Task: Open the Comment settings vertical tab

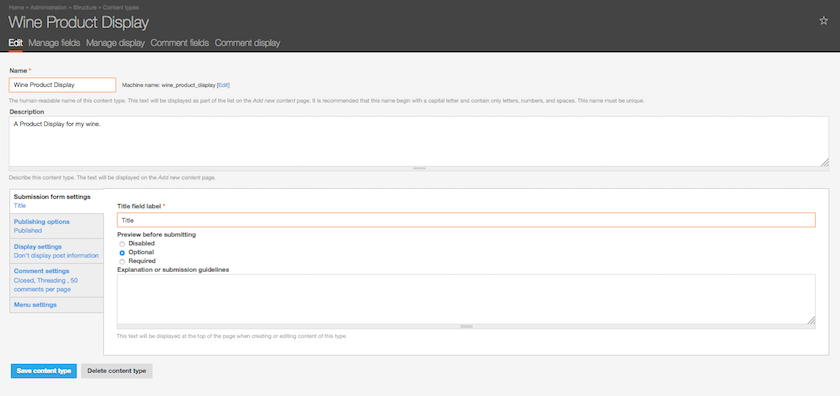Action: click(x=56, y=280)
